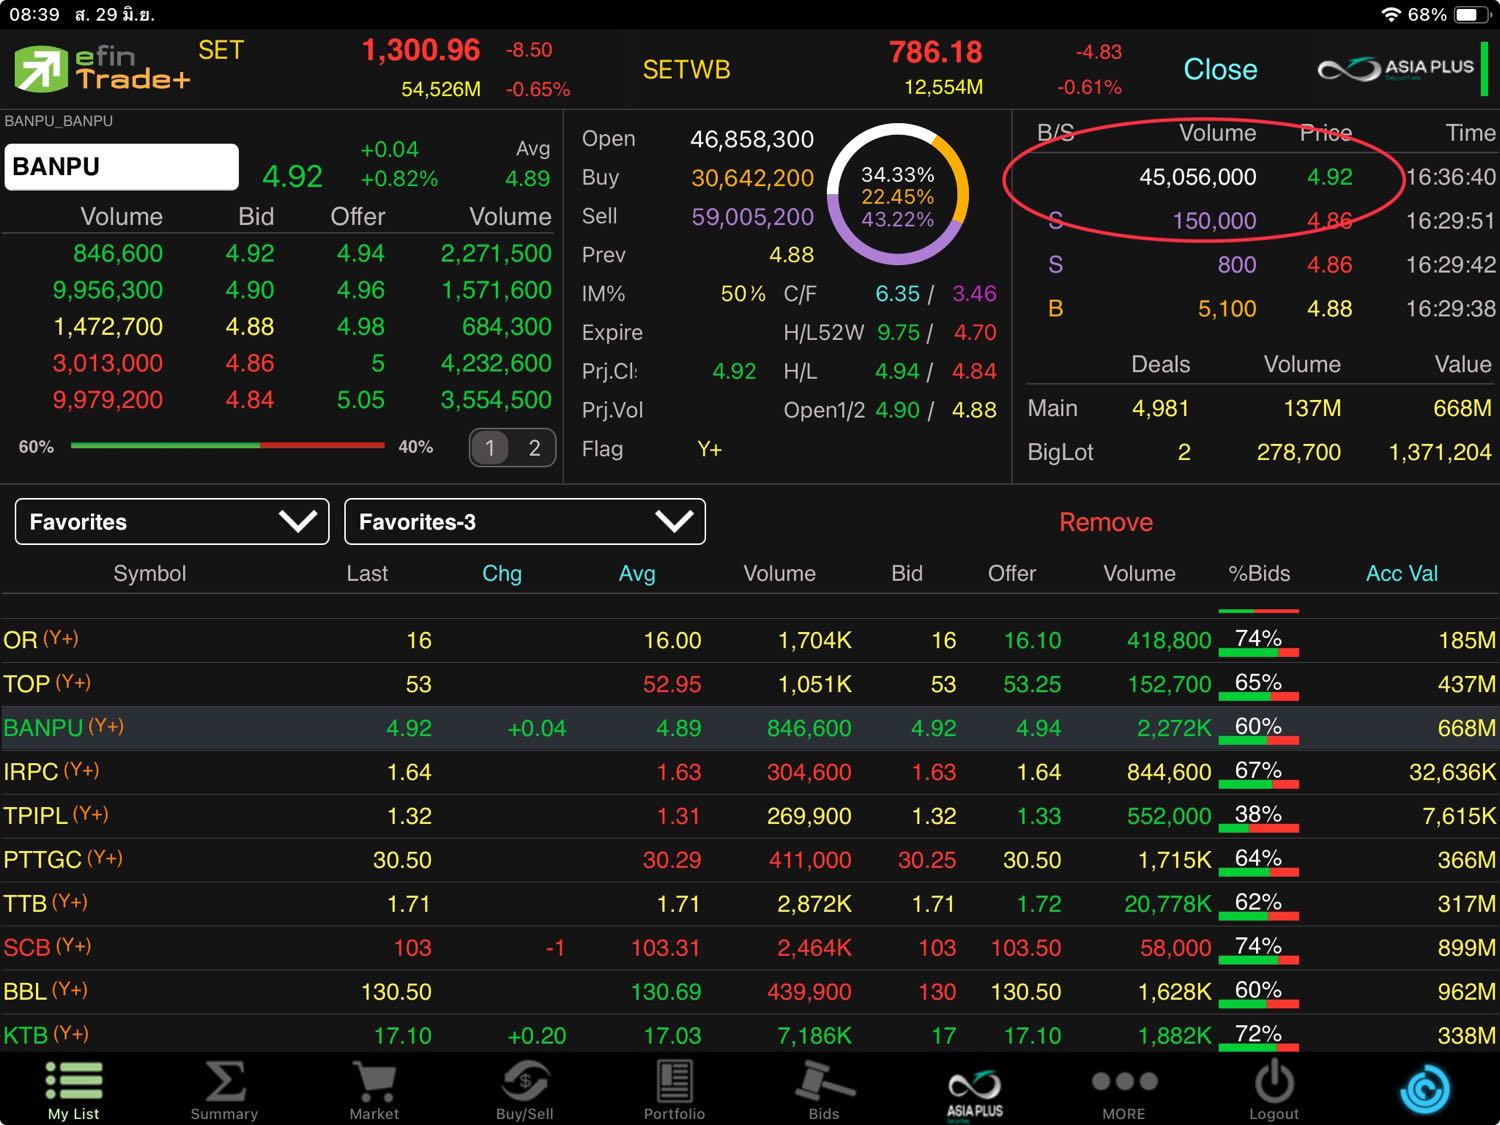Viewport: 1500px width, 1125px height.
Task: Tap the blue refresh swirl icon
Action: point(1424,1089)
